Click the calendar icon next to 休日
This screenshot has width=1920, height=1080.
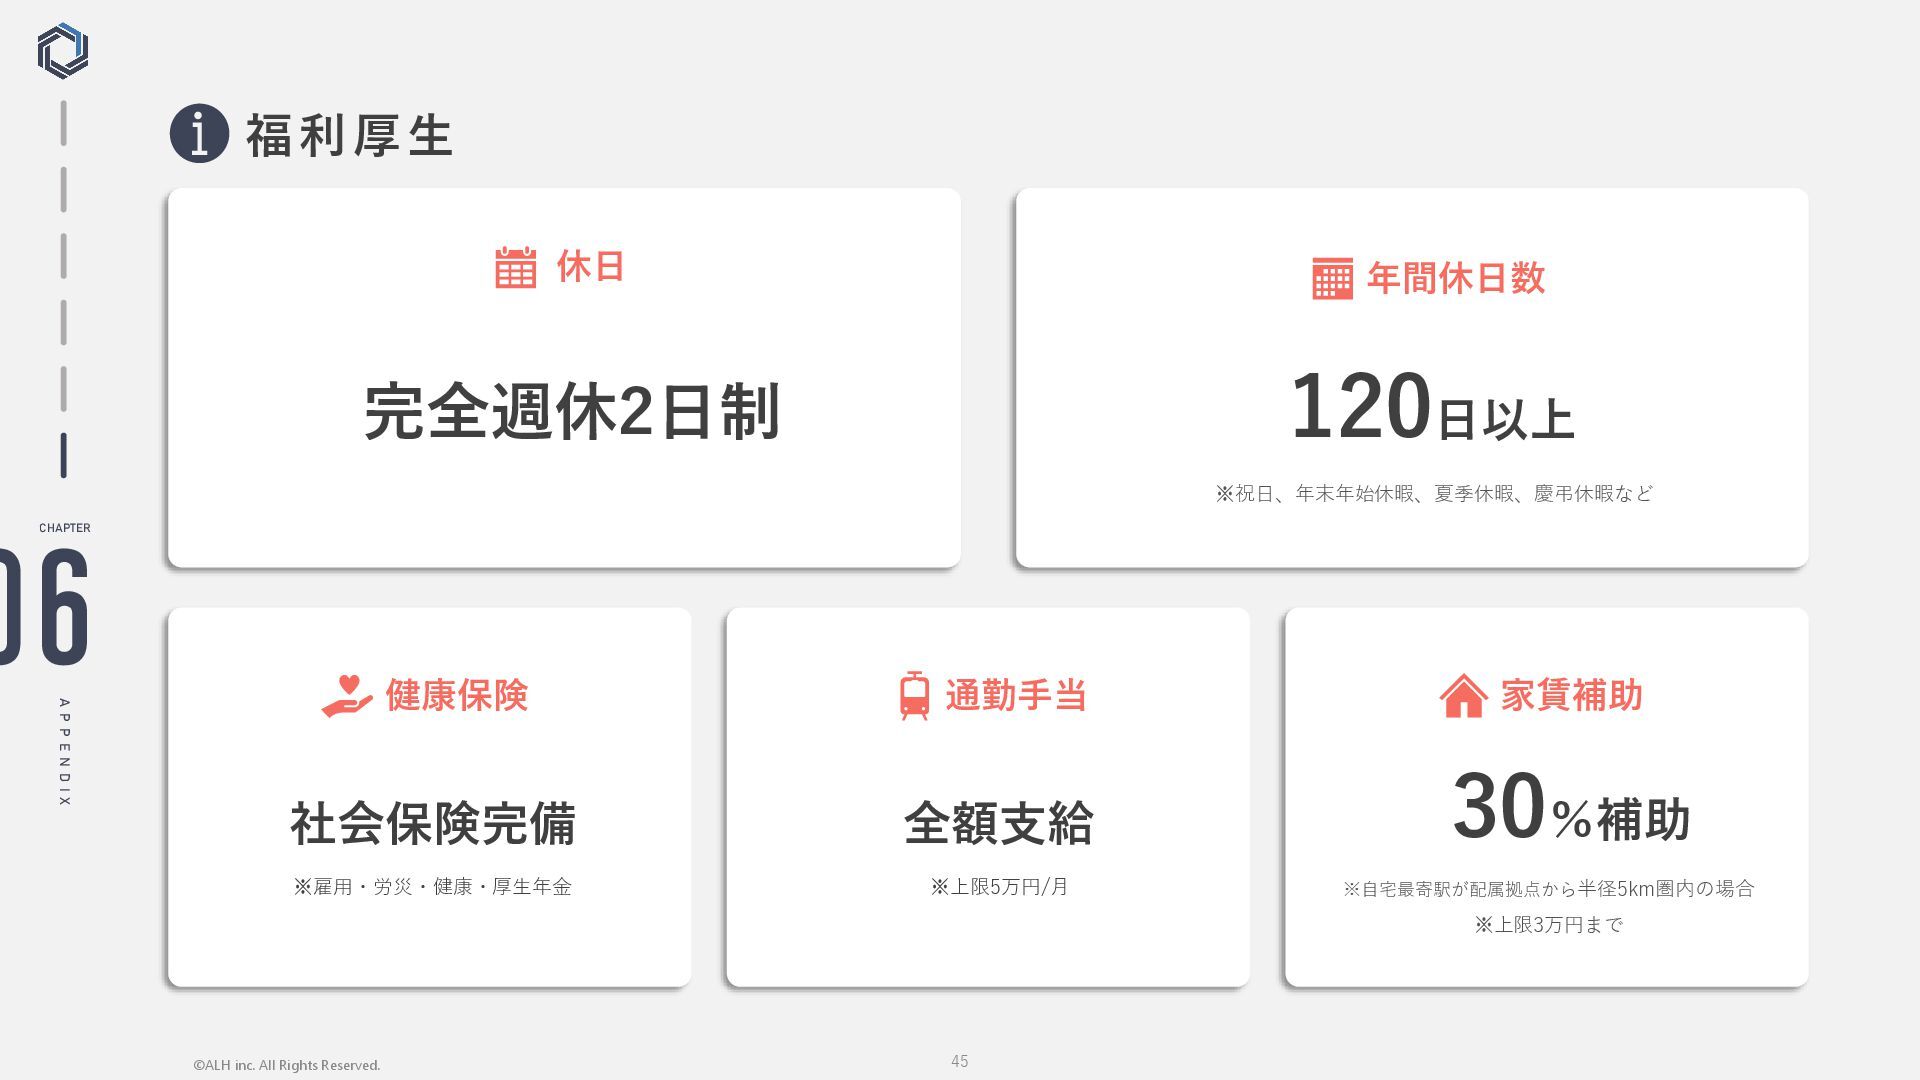pos(516,267)
